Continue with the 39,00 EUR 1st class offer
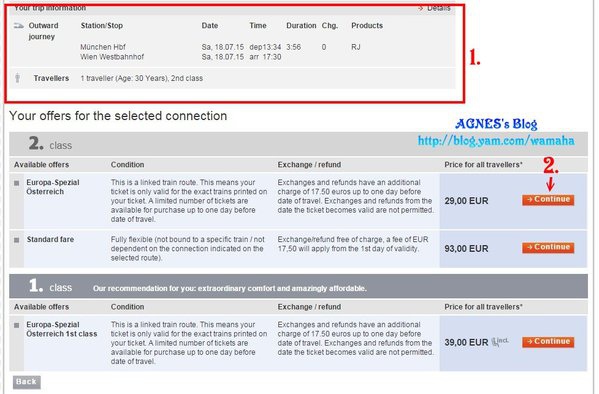The height and width of the screenshot is (394, 599). (548, 342)
